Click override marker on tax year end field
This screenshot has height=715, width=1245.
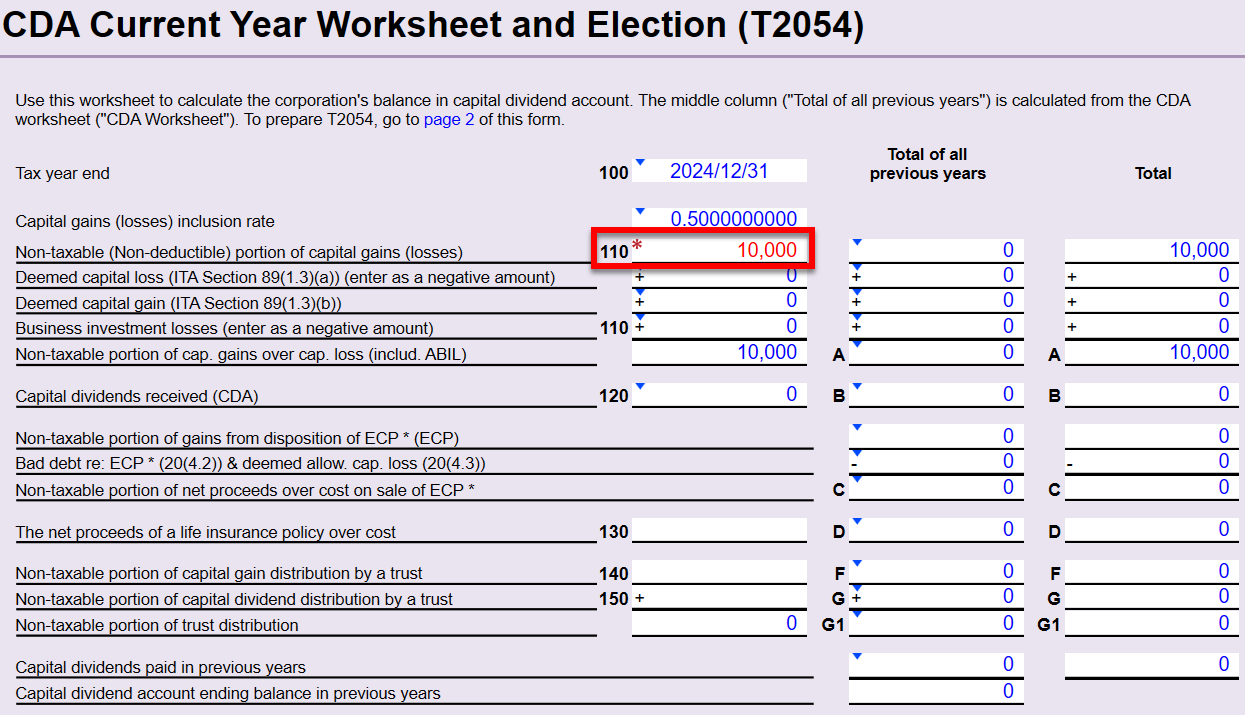pyautogui.click(x=640, y=163)
